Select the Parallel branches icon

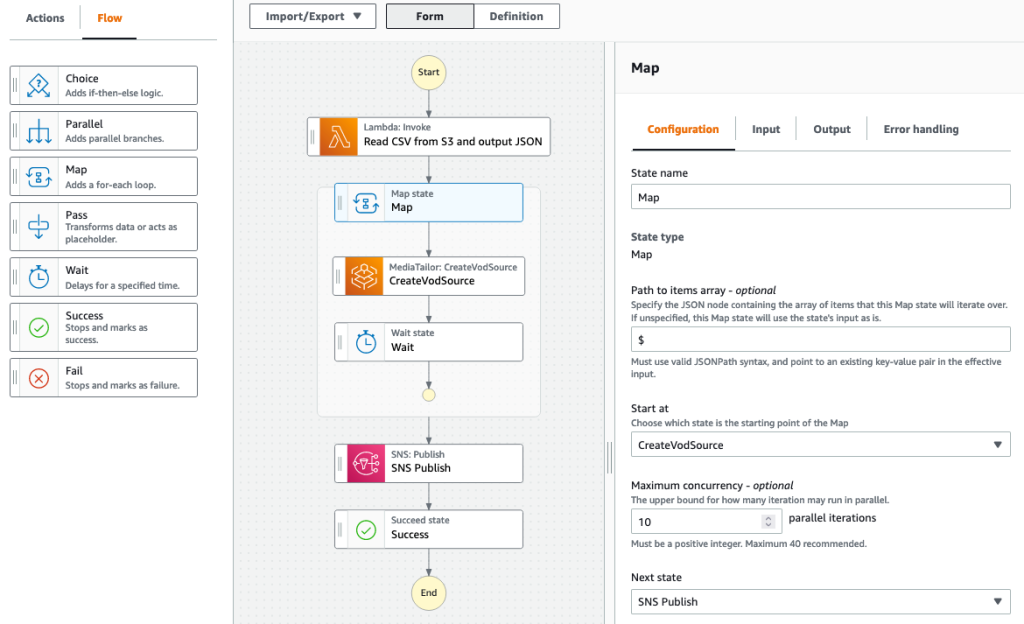[x=38, y=131]
